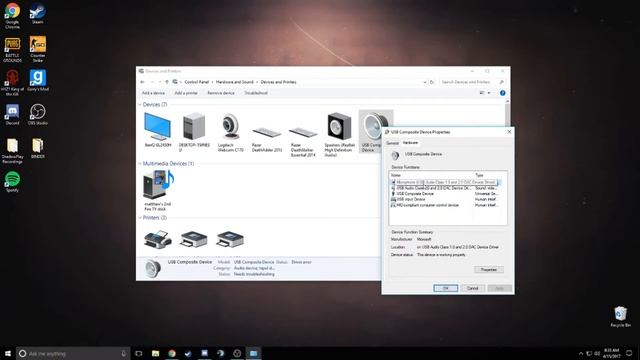This screenshot has height=360, width=640.
Task: Open the Garry's Mod desktop shortcut
Action: click(38, 80)
